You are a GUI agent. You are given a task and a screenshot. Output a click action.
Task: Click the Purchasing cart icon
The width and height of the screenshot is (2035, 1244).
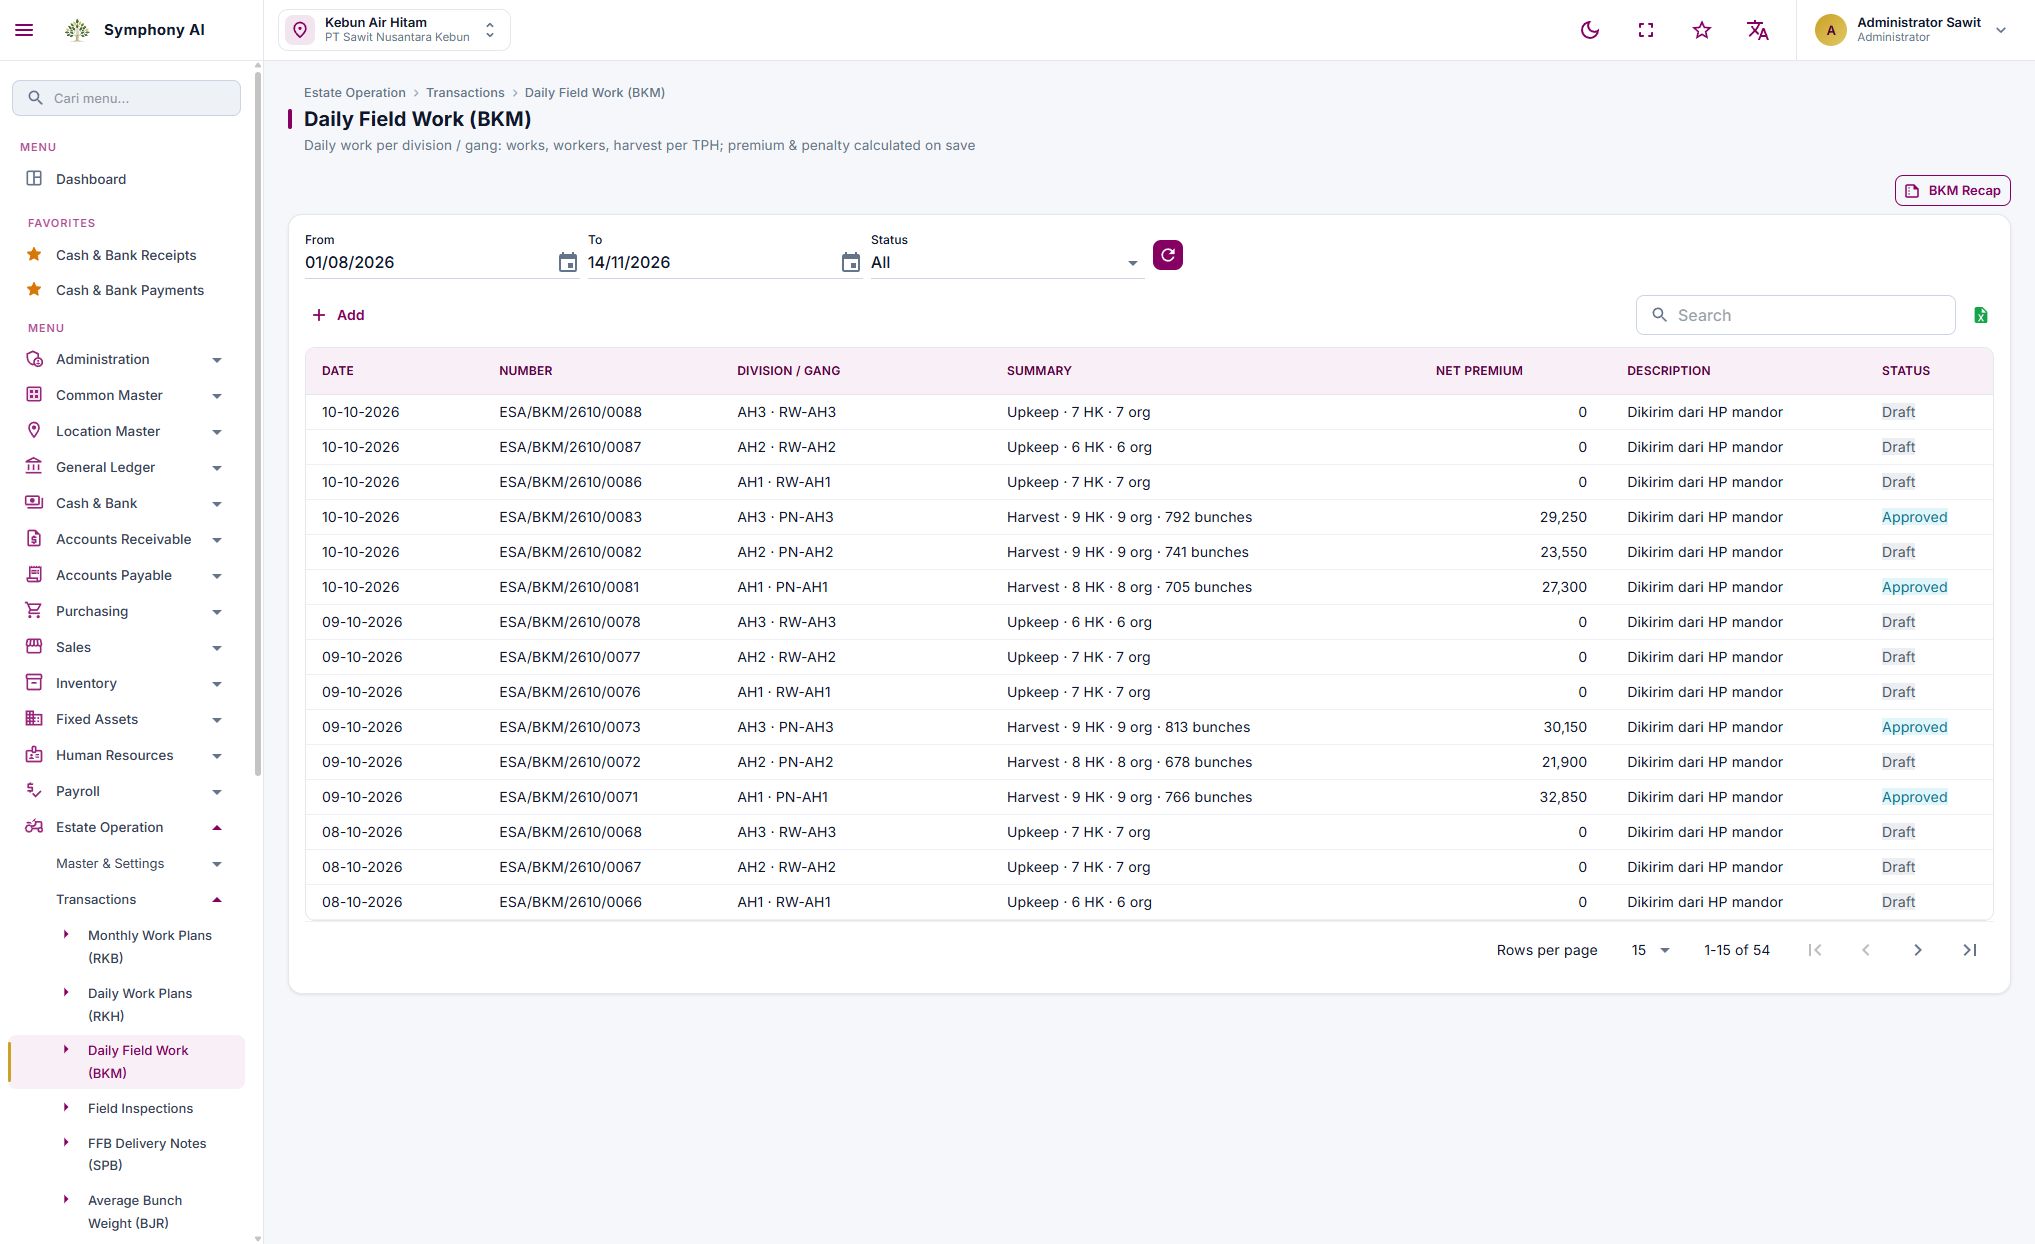tap(34, 611)
